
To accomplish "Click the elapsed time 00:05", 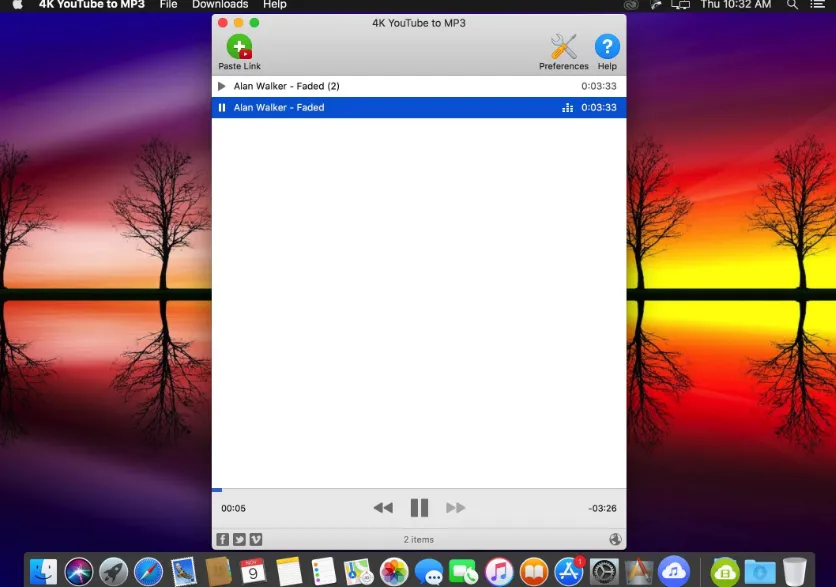I will [234, 509].
